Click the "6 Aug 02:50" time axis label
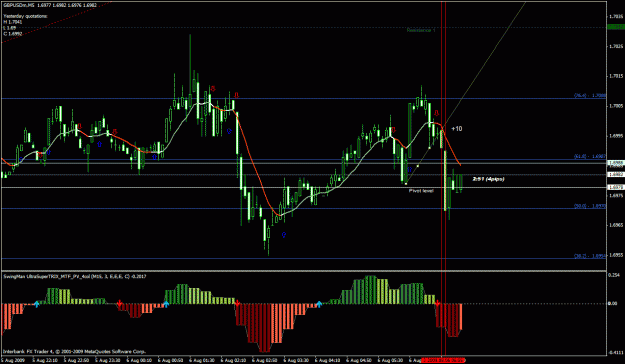The width and height of the screenshot is (625, 364). tap(265, 360)
